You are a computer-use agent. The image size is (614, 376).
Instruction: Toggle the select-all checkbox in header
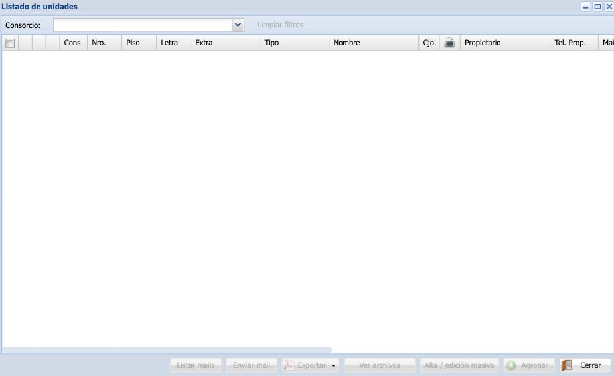coord(10,43)
